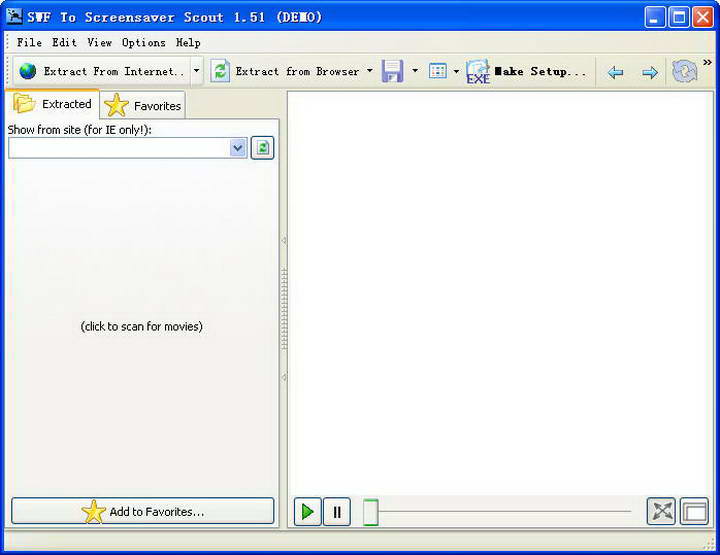Click the movie preview pane
The height and width of the screenshot is (555, 720).
500,293
